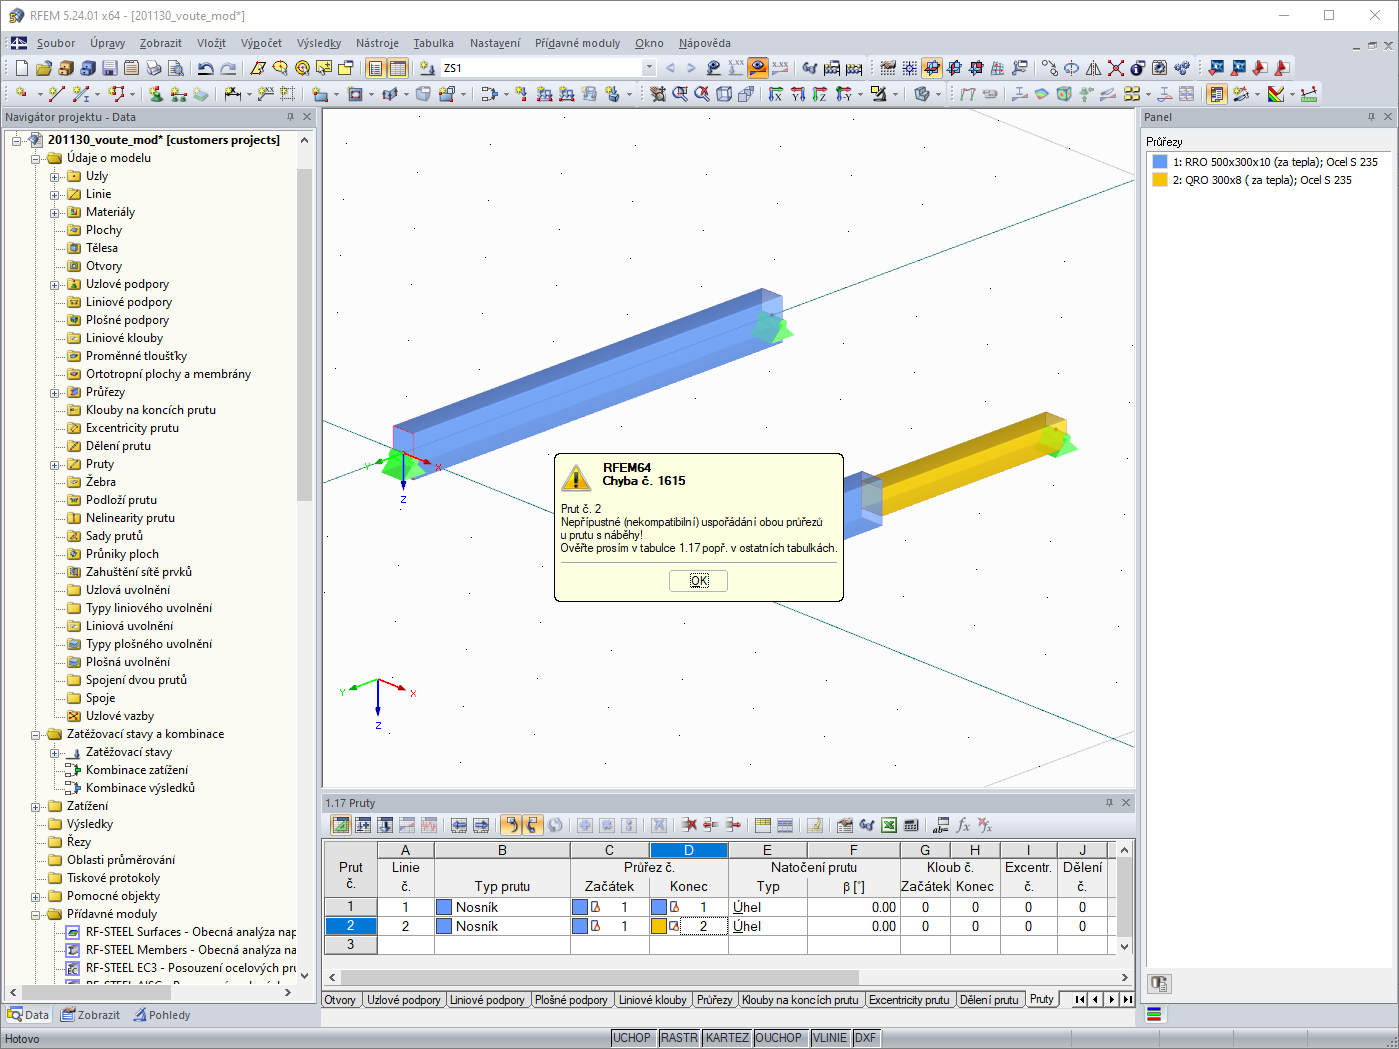Click OK in the error dialog
1399x1049 pixels.
click(x=699, y=581)
